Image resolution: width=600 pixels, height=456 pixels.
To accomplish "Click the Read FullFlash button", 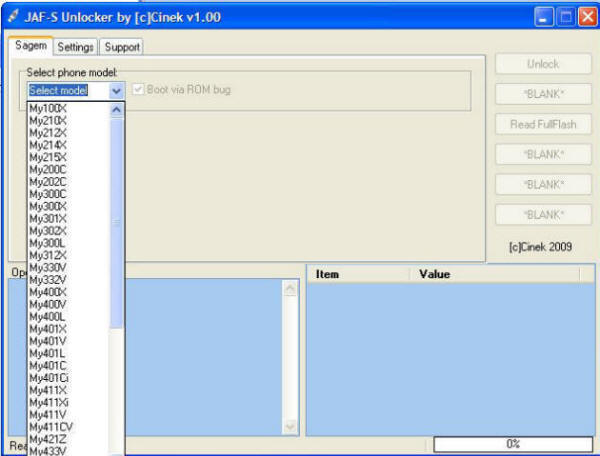I will (x=543, y=124).
